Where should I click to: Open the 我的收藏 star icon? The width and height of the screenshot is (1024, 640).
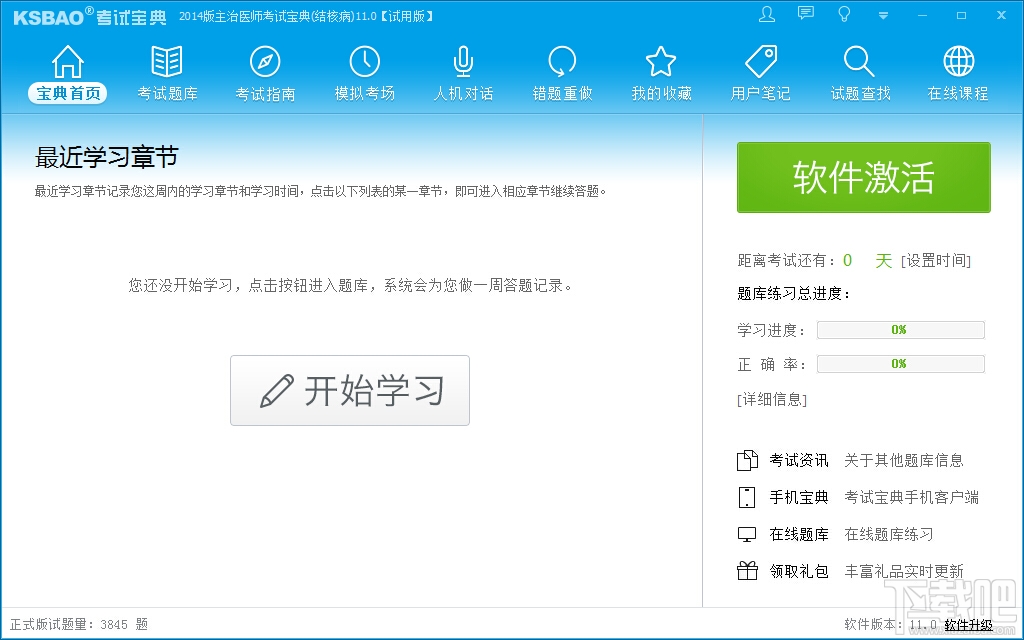(x=661, y=61)
